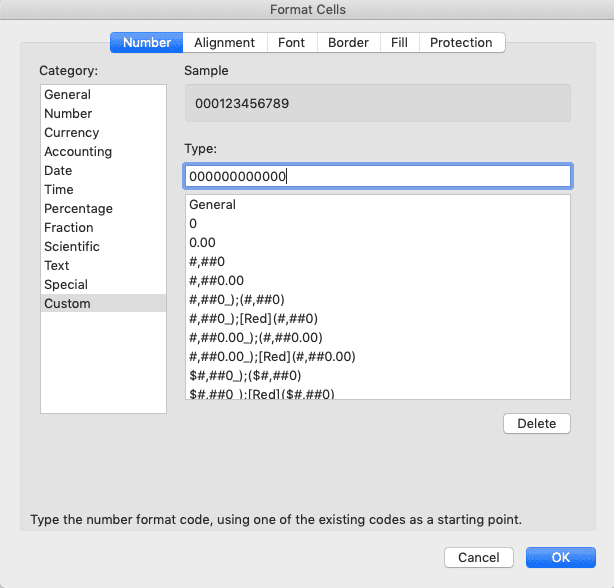Screen dimensions: 614x588
Task: Choose the Text category
Action: click(x=103, y=265)
